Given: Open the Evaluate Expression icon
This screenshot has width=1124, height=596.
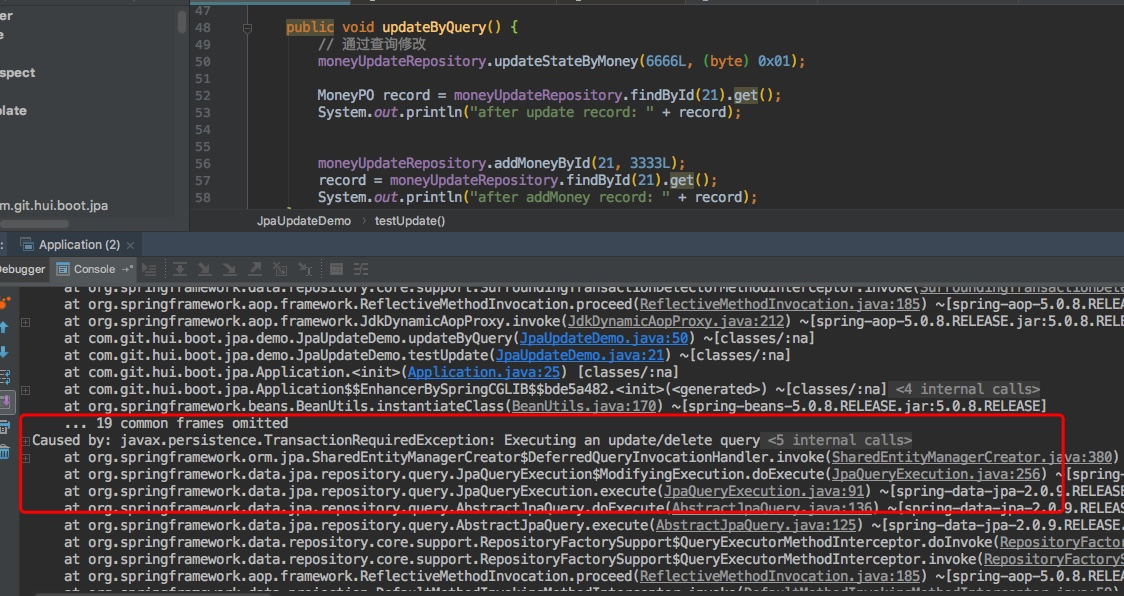Looking at the screenshot, I should pos(338,269).
